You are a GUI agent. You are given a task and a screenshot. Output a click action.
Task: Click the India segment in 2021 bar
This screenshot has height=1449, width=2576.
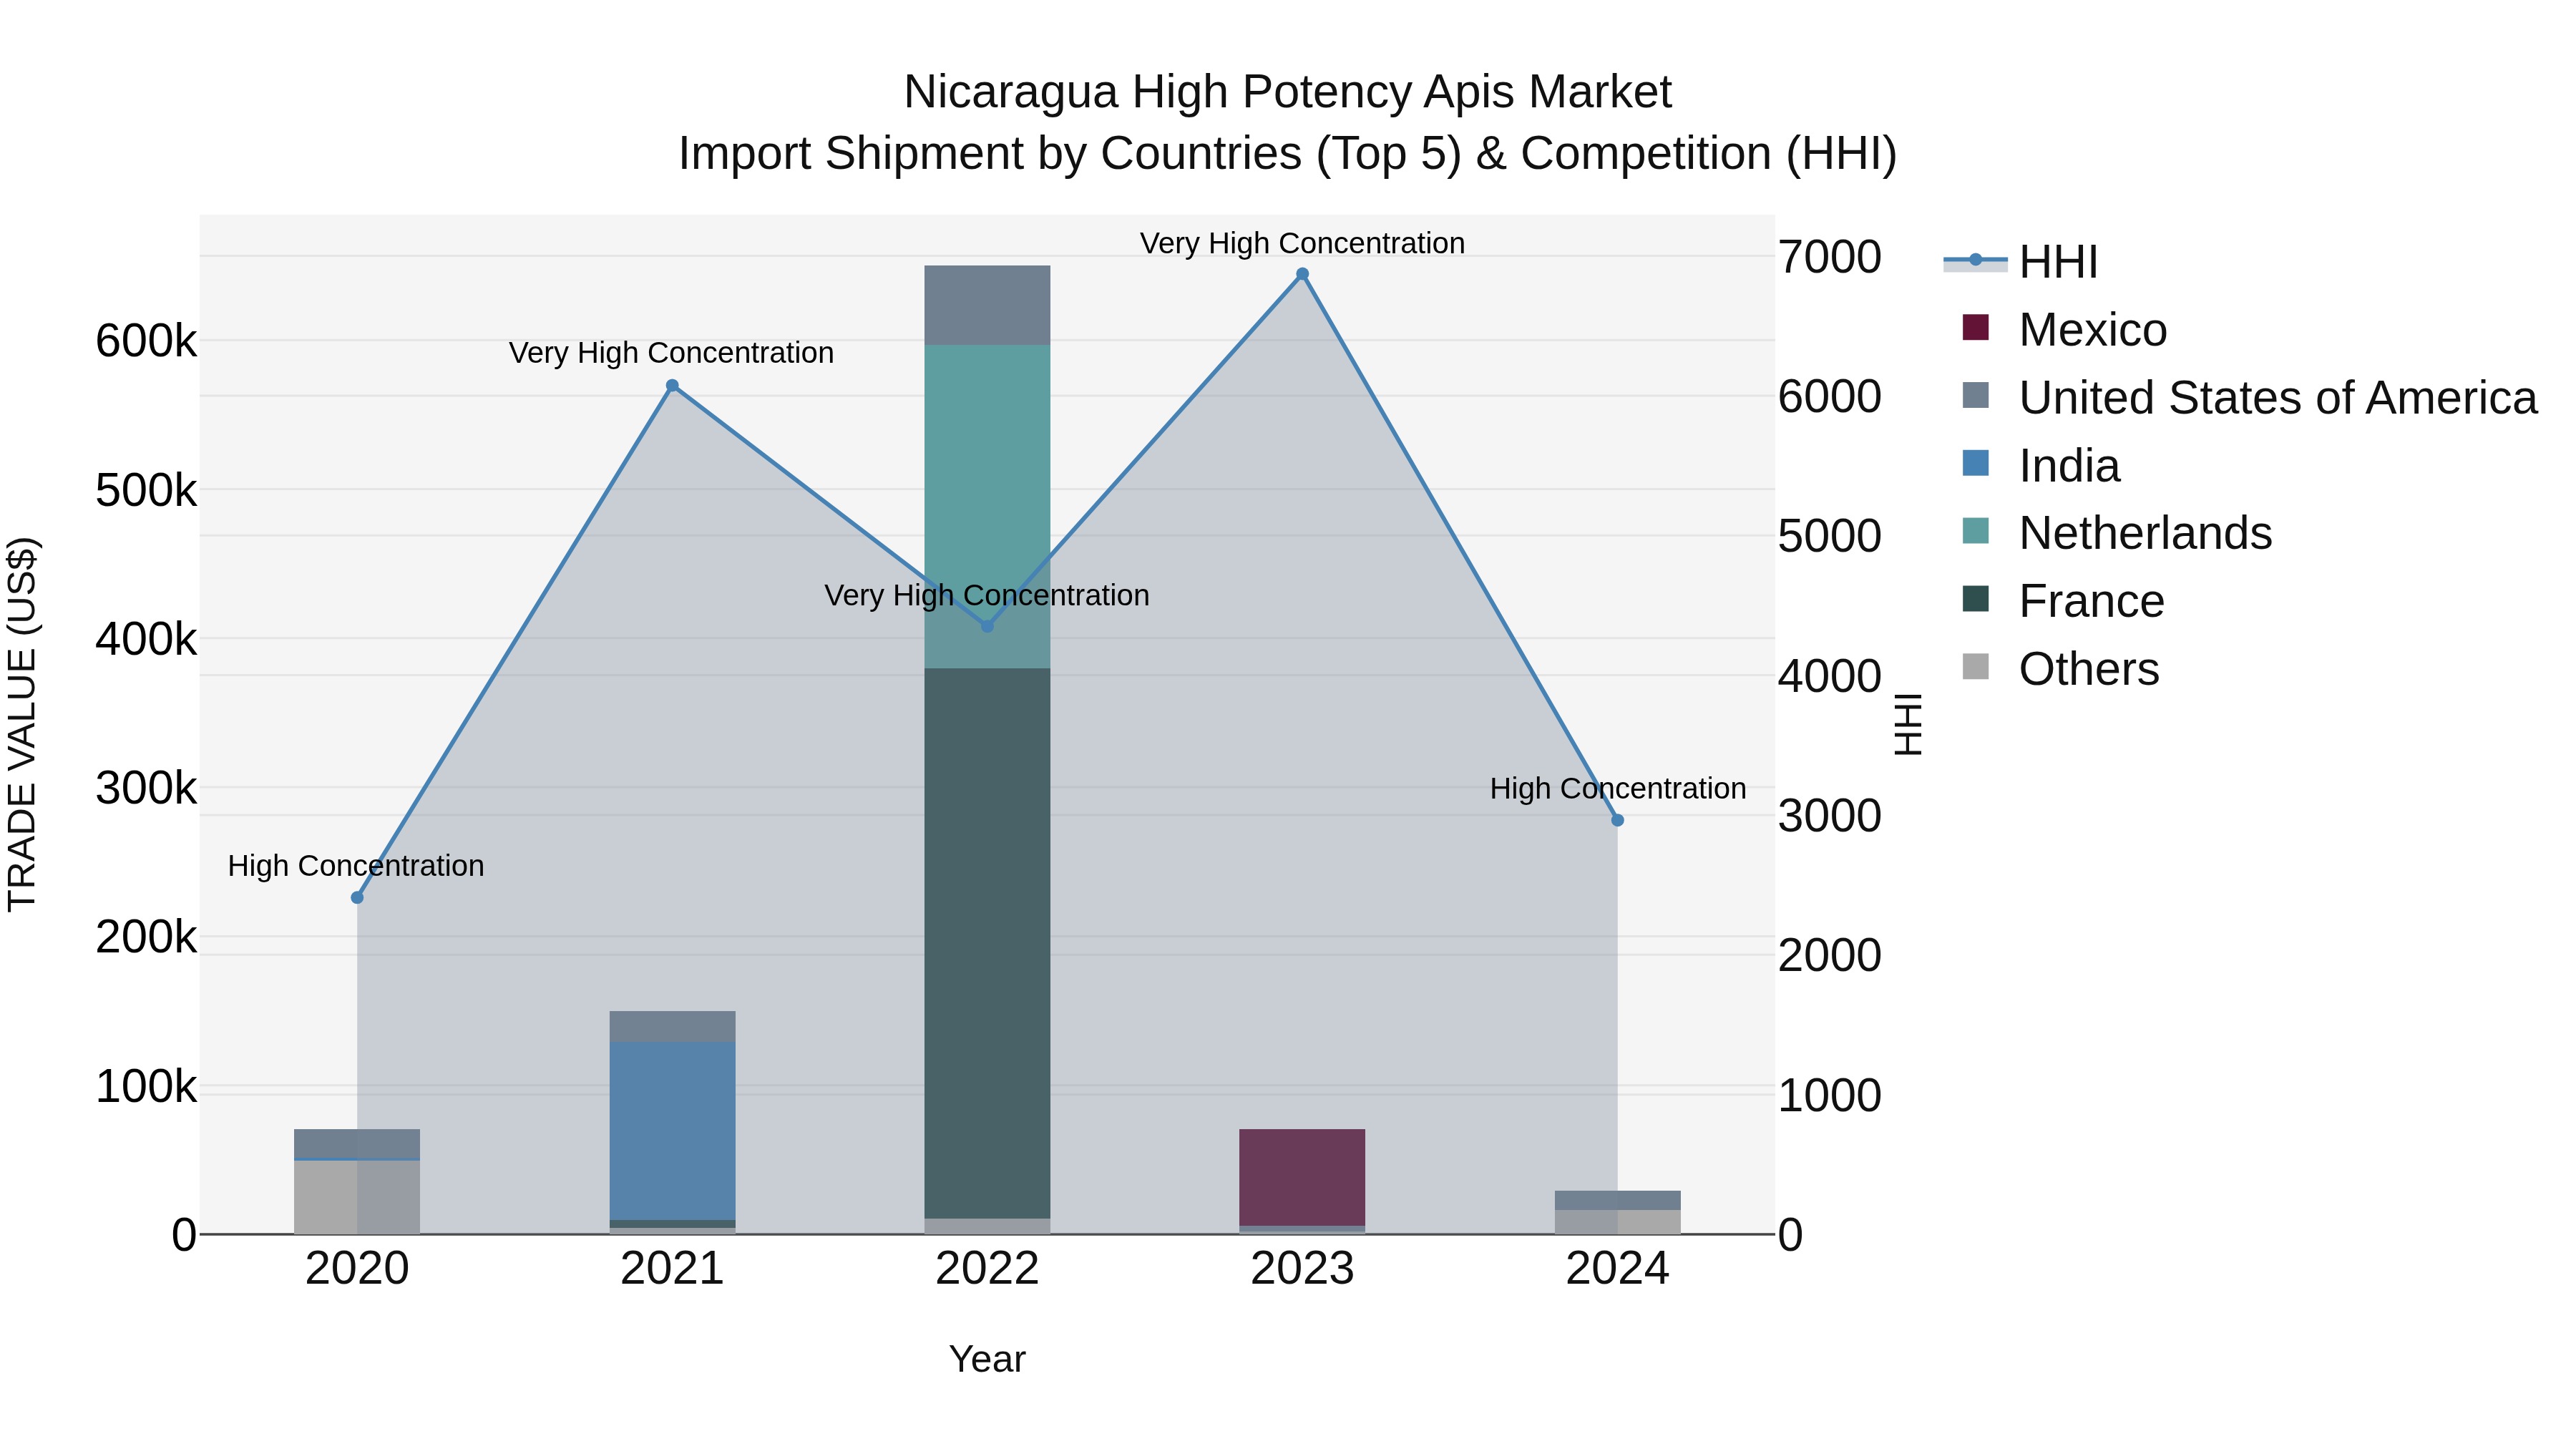(672, 1131)
